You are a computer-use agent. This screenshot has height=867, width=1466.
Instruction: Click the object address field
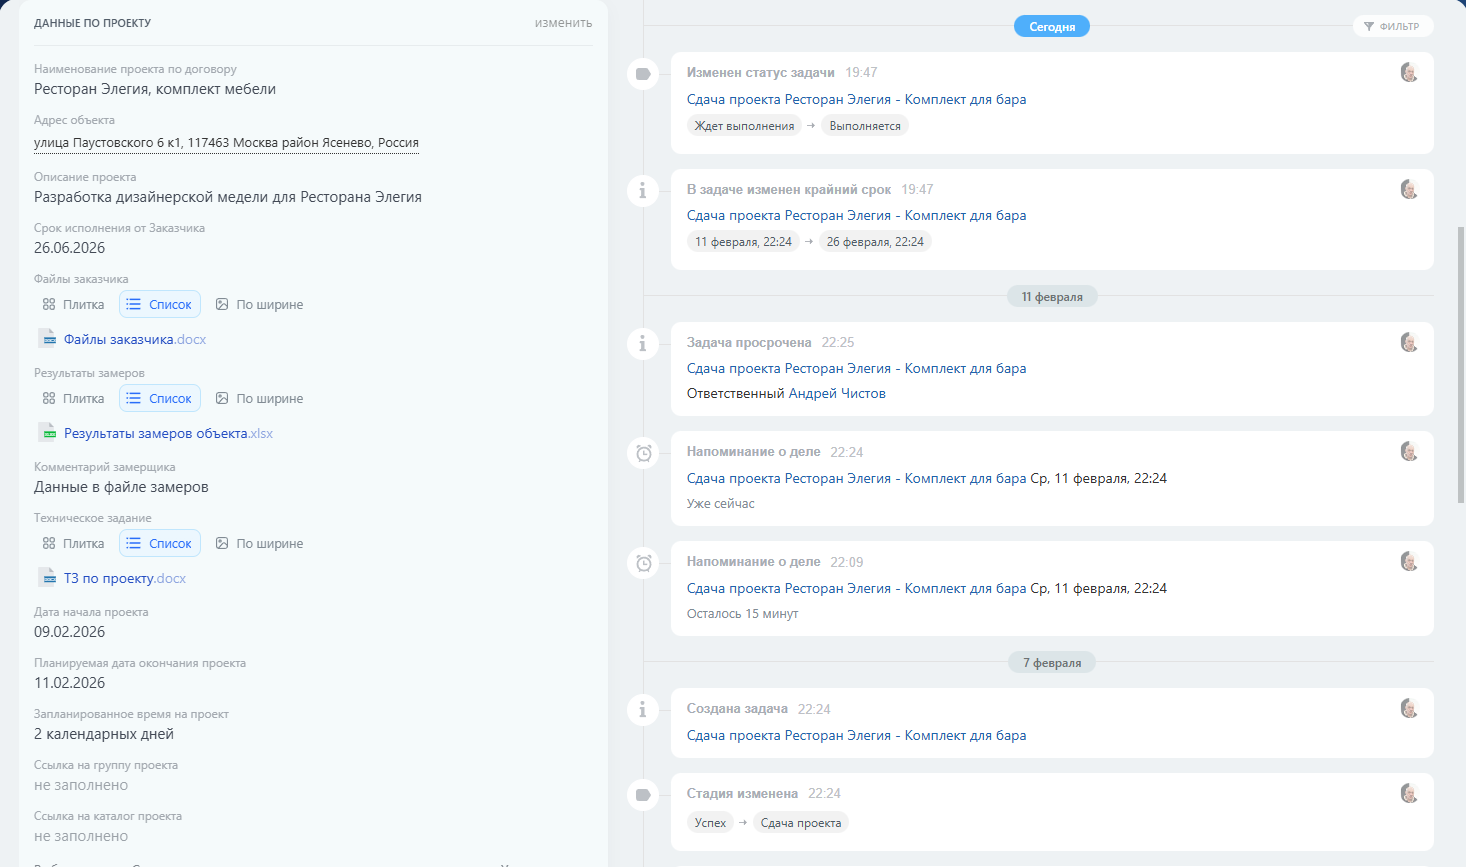[226, 143]
